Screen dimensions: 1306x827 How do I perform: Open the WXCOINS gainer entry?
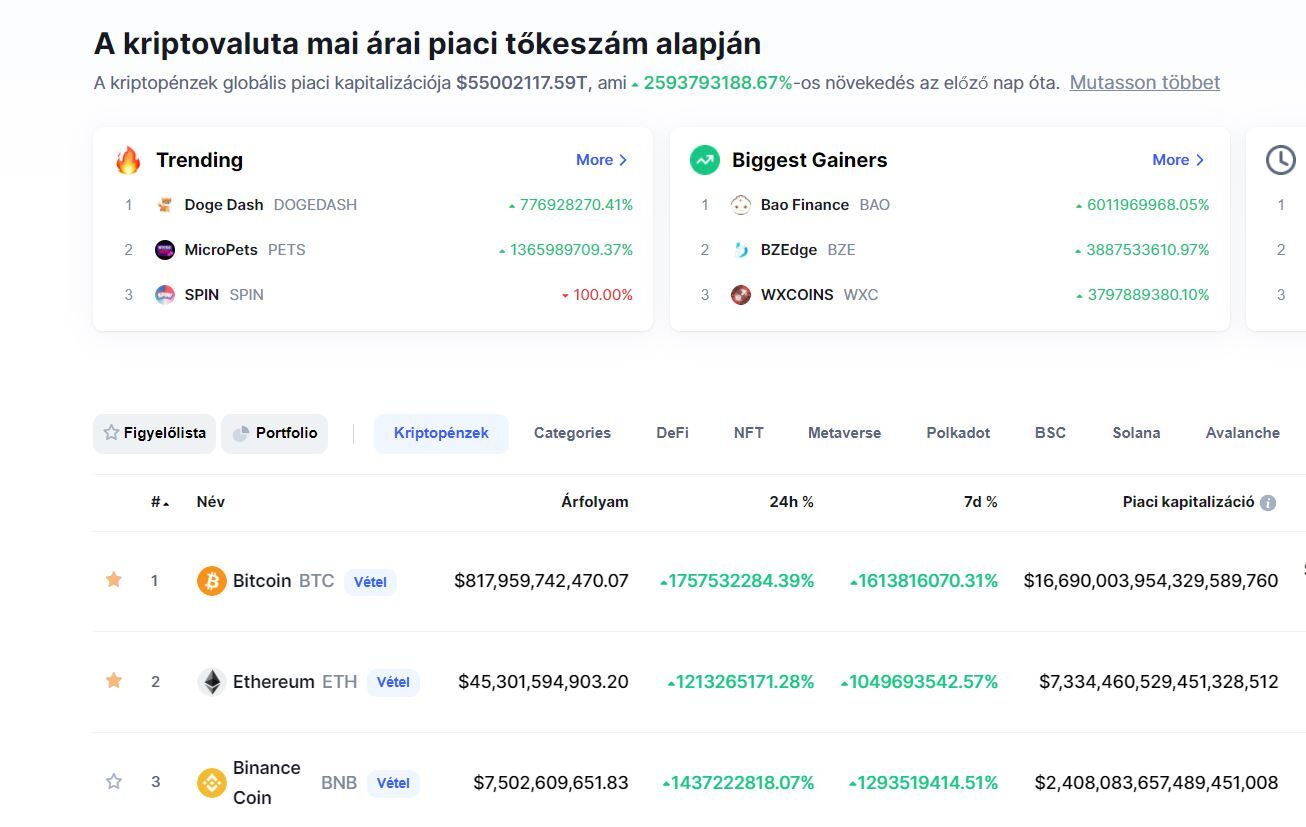797,295
